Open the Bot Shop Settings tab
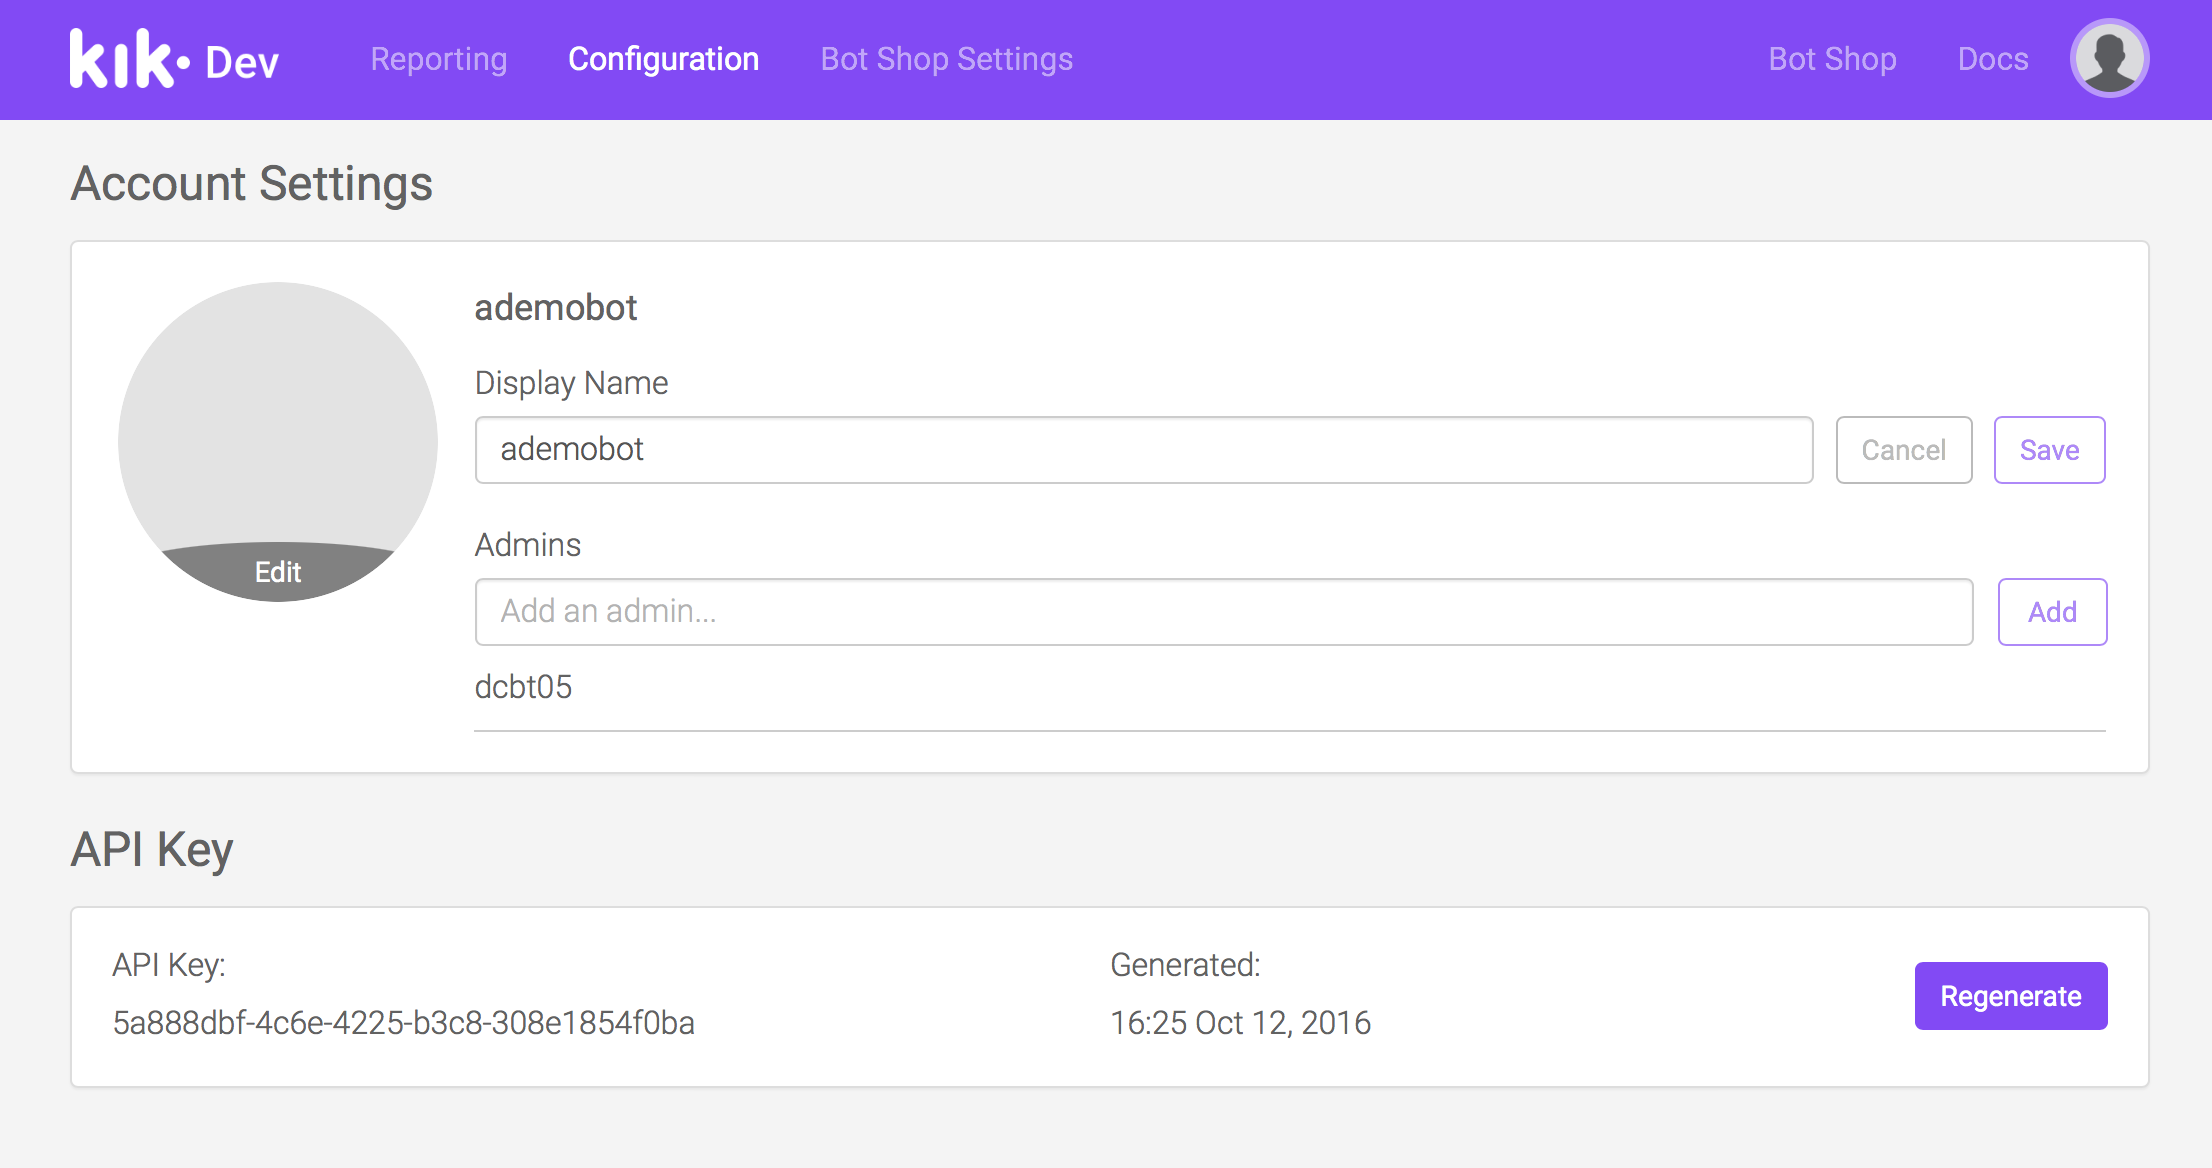 point(946,59)
